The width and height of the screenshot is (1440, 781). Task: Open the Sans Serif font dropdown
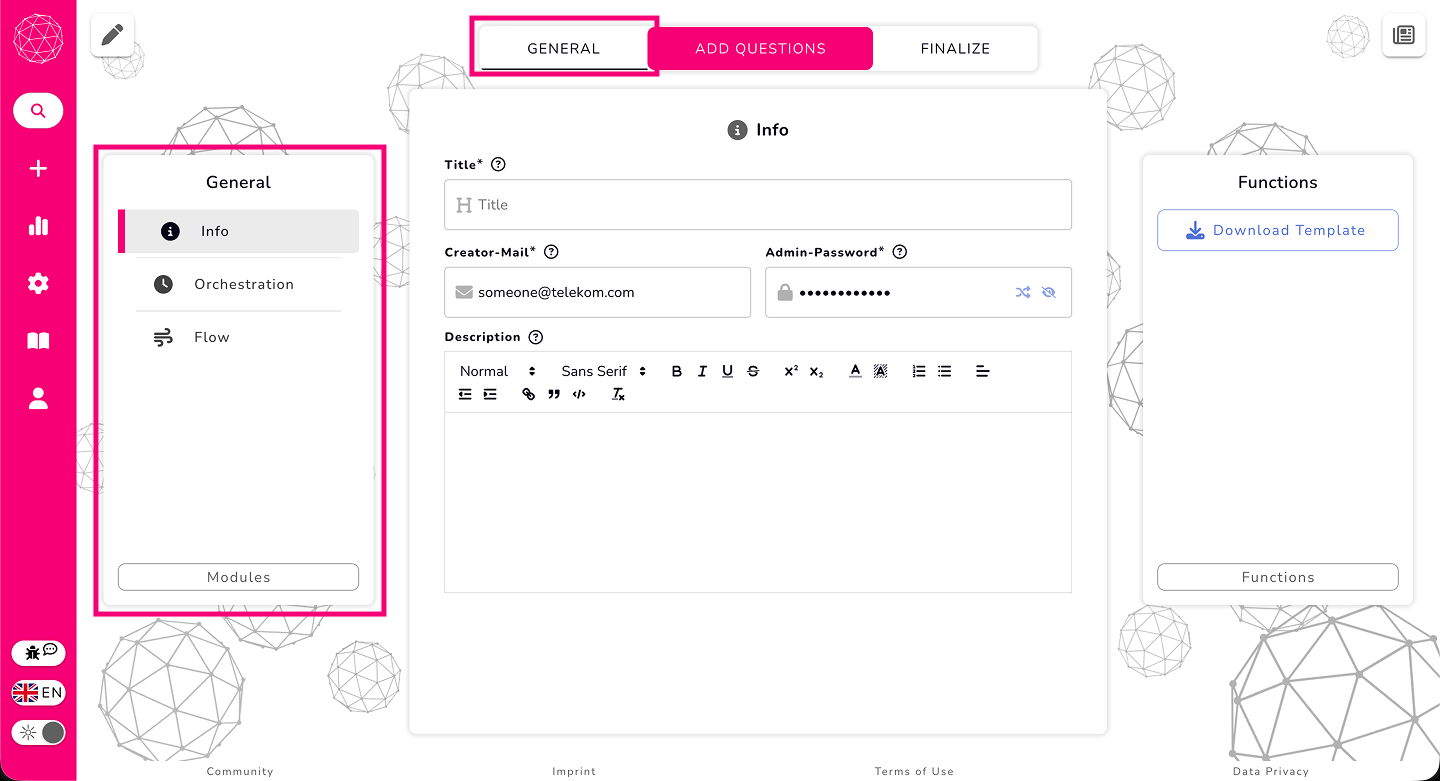click(603, 371)
